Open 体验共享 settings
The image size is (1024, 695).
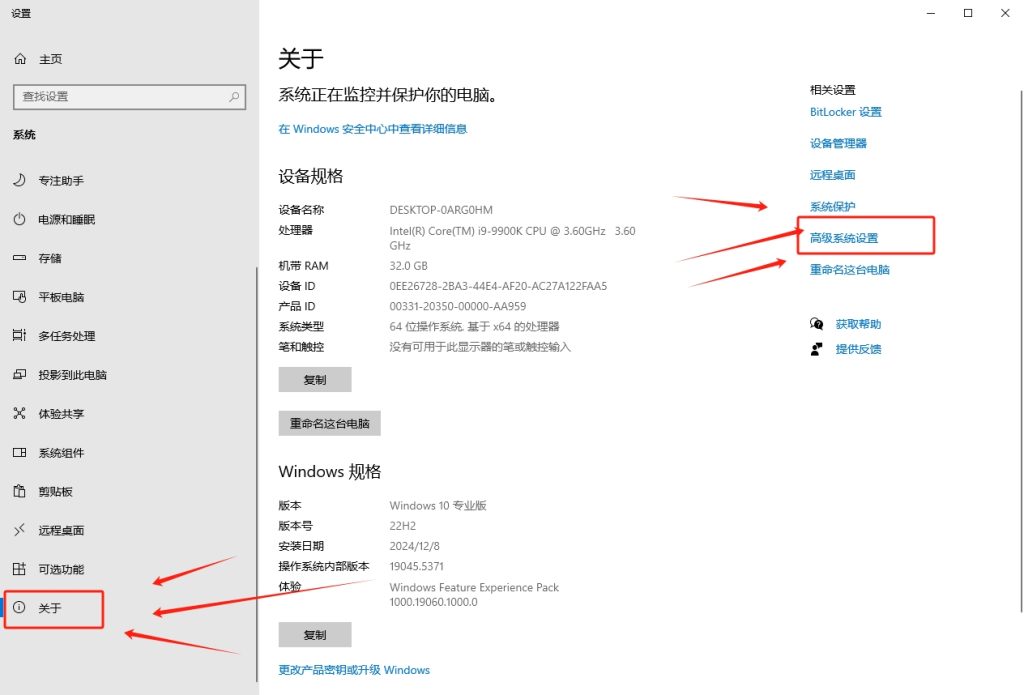point(61,413)
